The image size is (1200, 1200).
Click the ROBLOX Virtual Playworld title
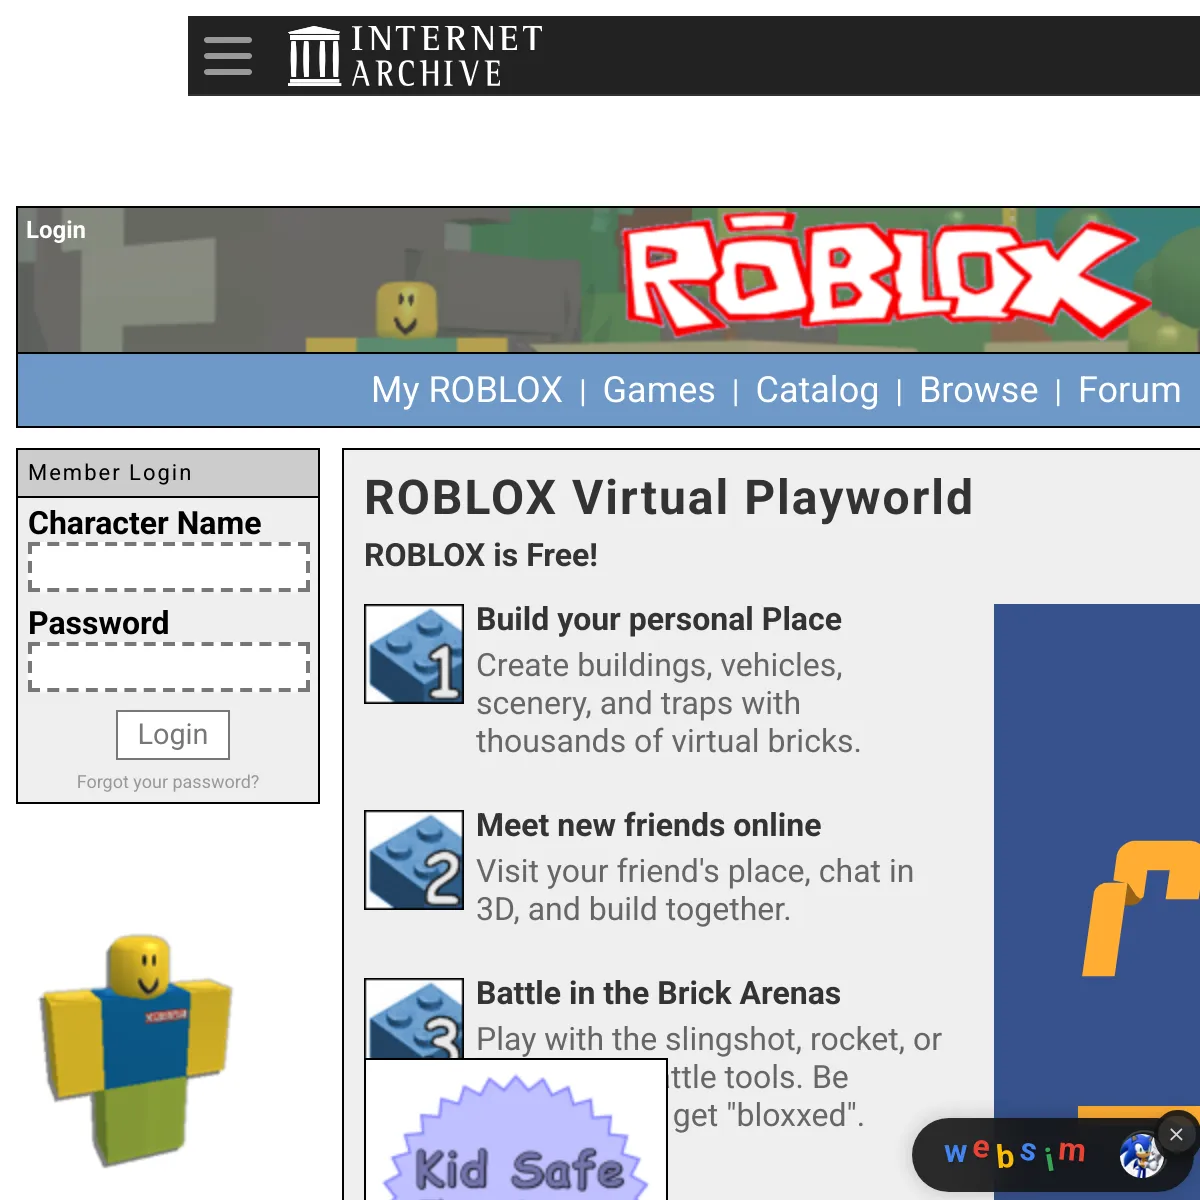(669, 498)
